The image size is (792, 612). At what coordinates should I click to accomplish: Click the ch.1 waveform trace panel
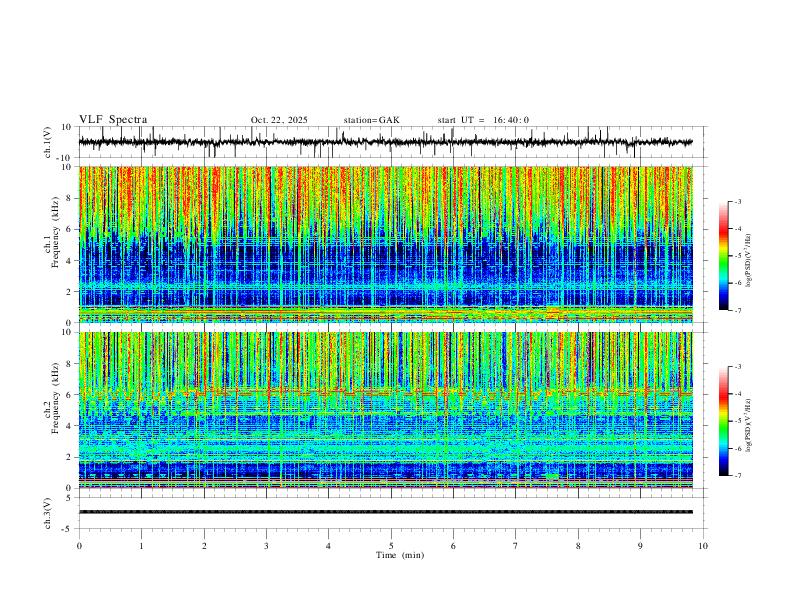click(393, 142)
